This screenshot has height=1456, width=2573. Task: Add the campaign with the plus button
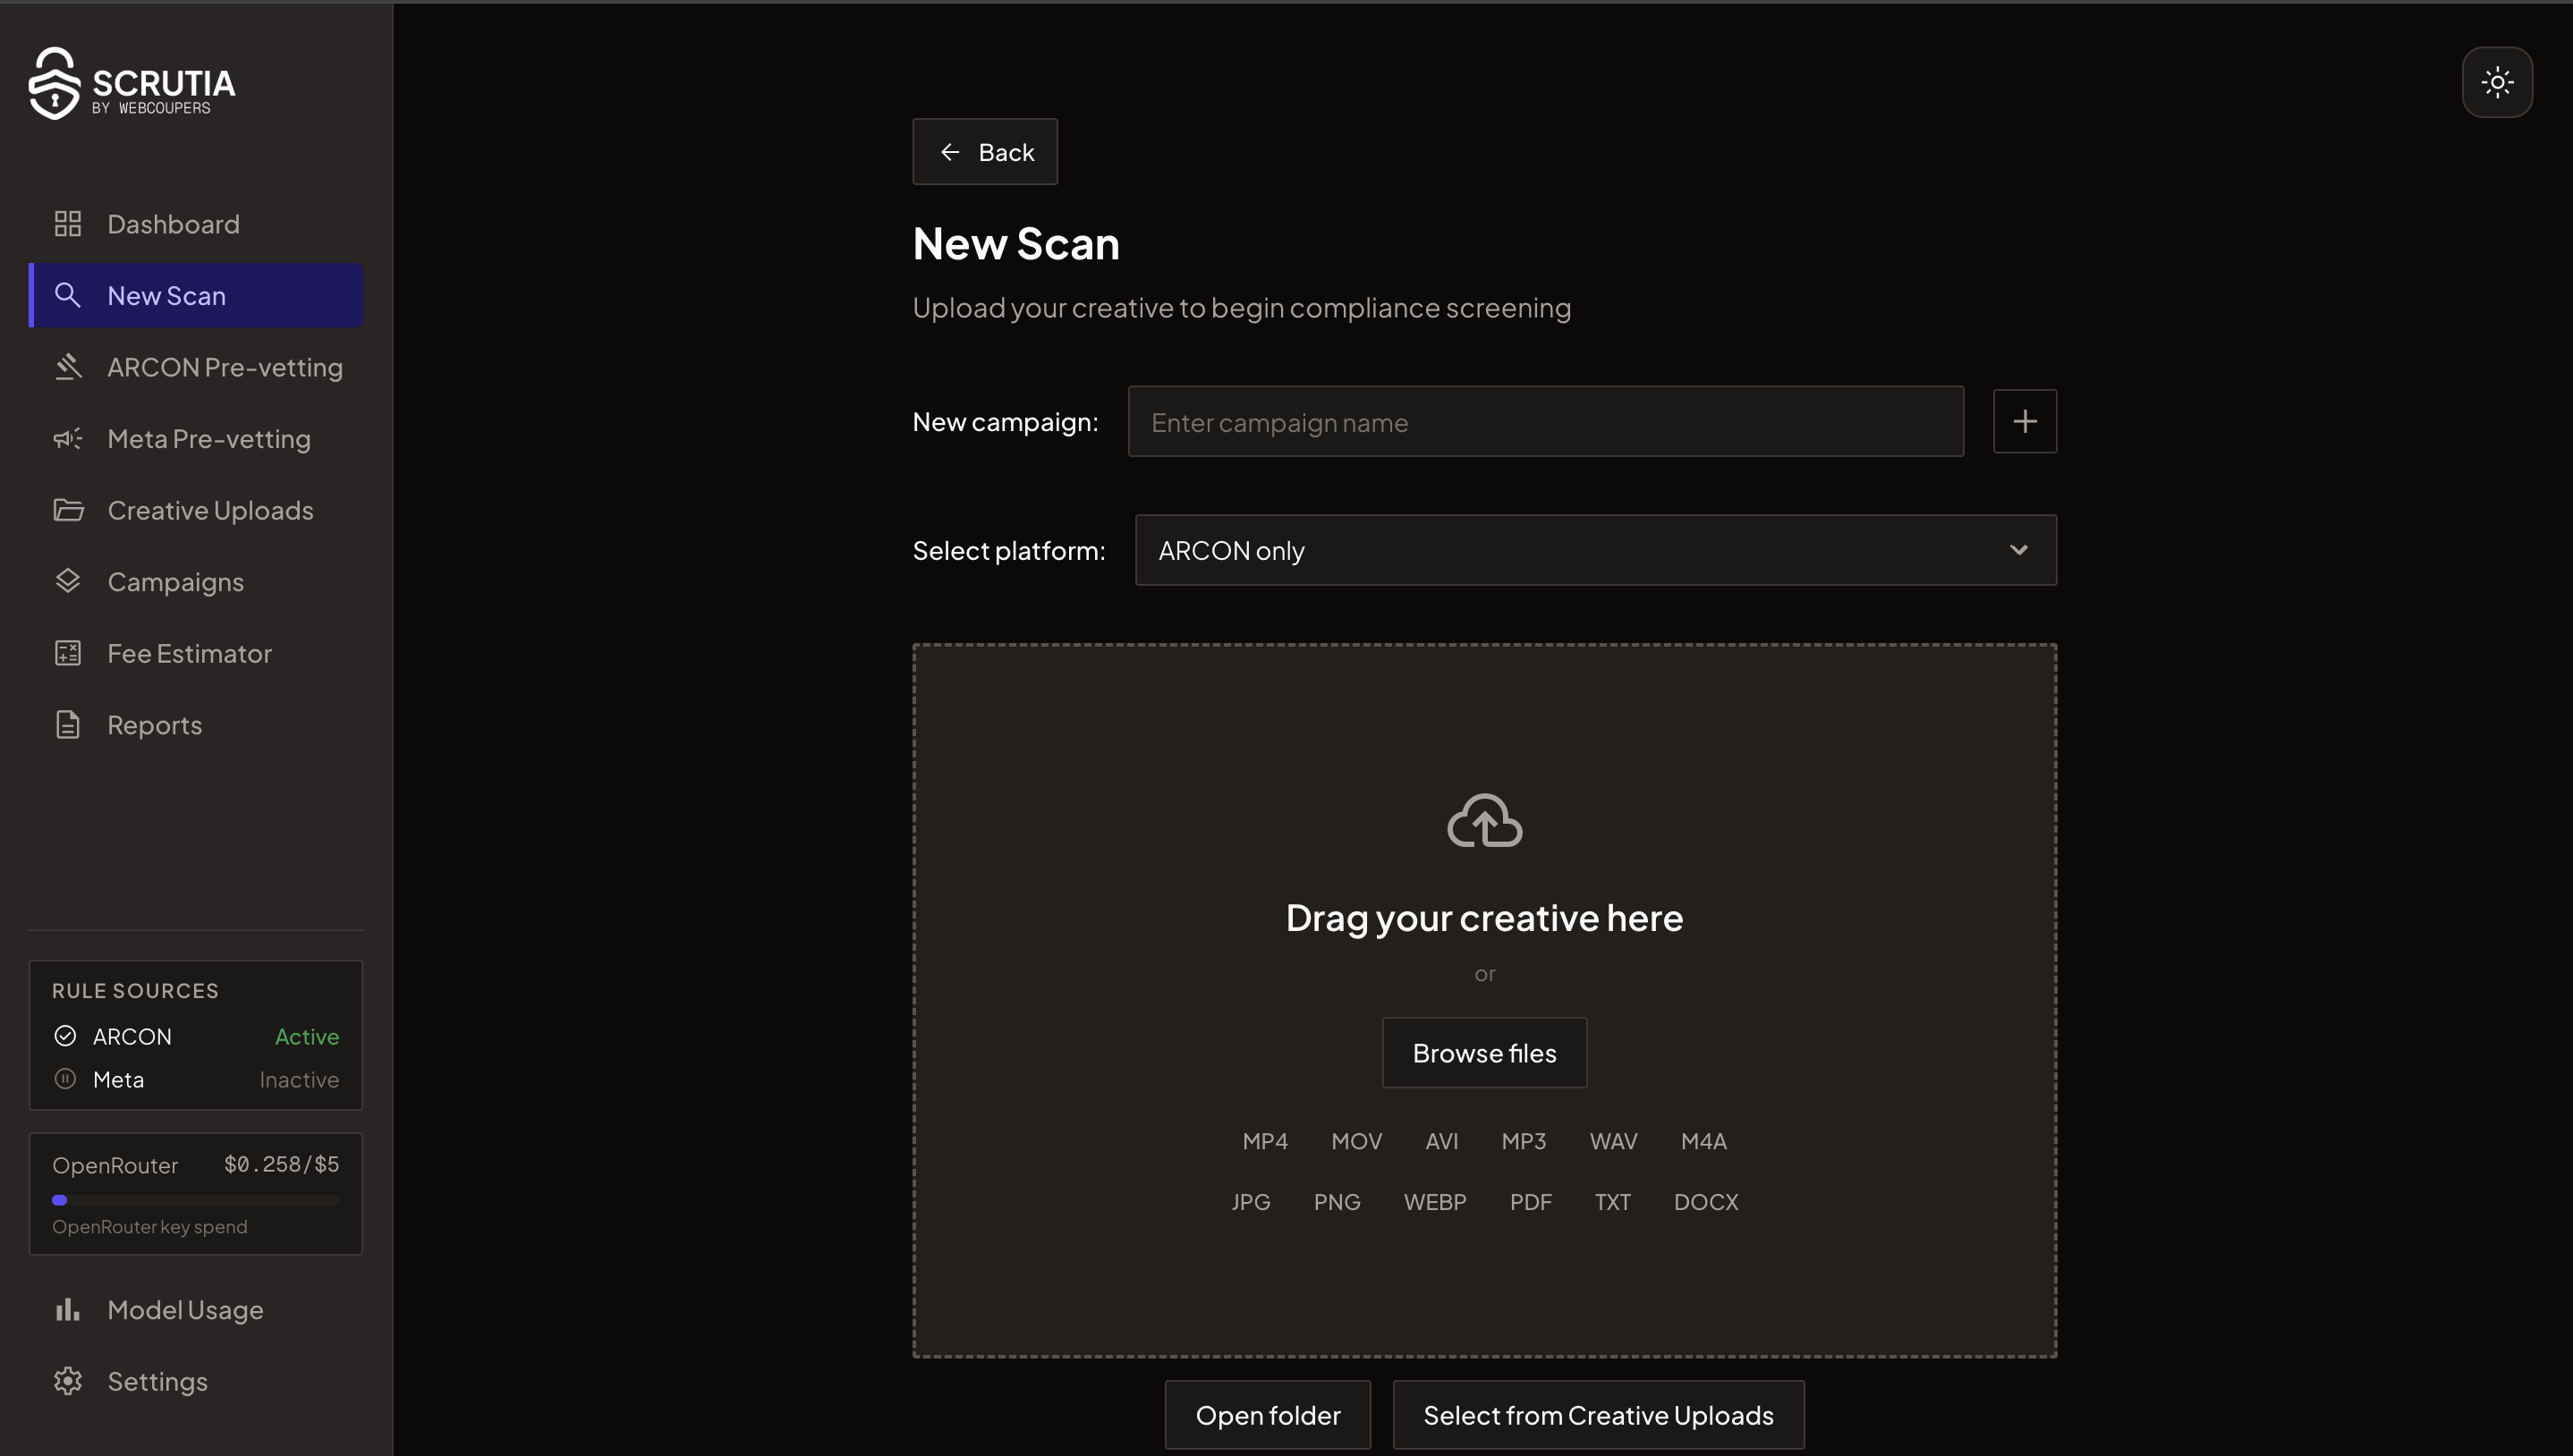2025,421
